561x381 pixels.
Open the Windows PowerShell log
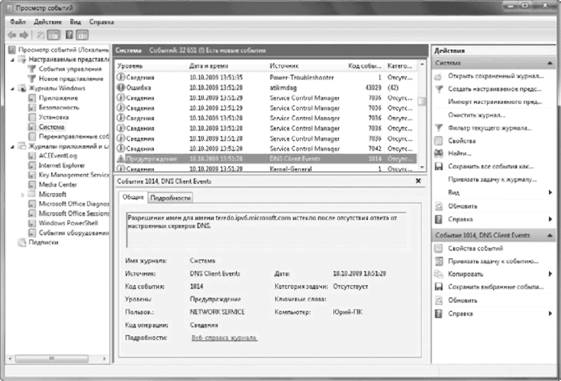[x=68, y=223]
